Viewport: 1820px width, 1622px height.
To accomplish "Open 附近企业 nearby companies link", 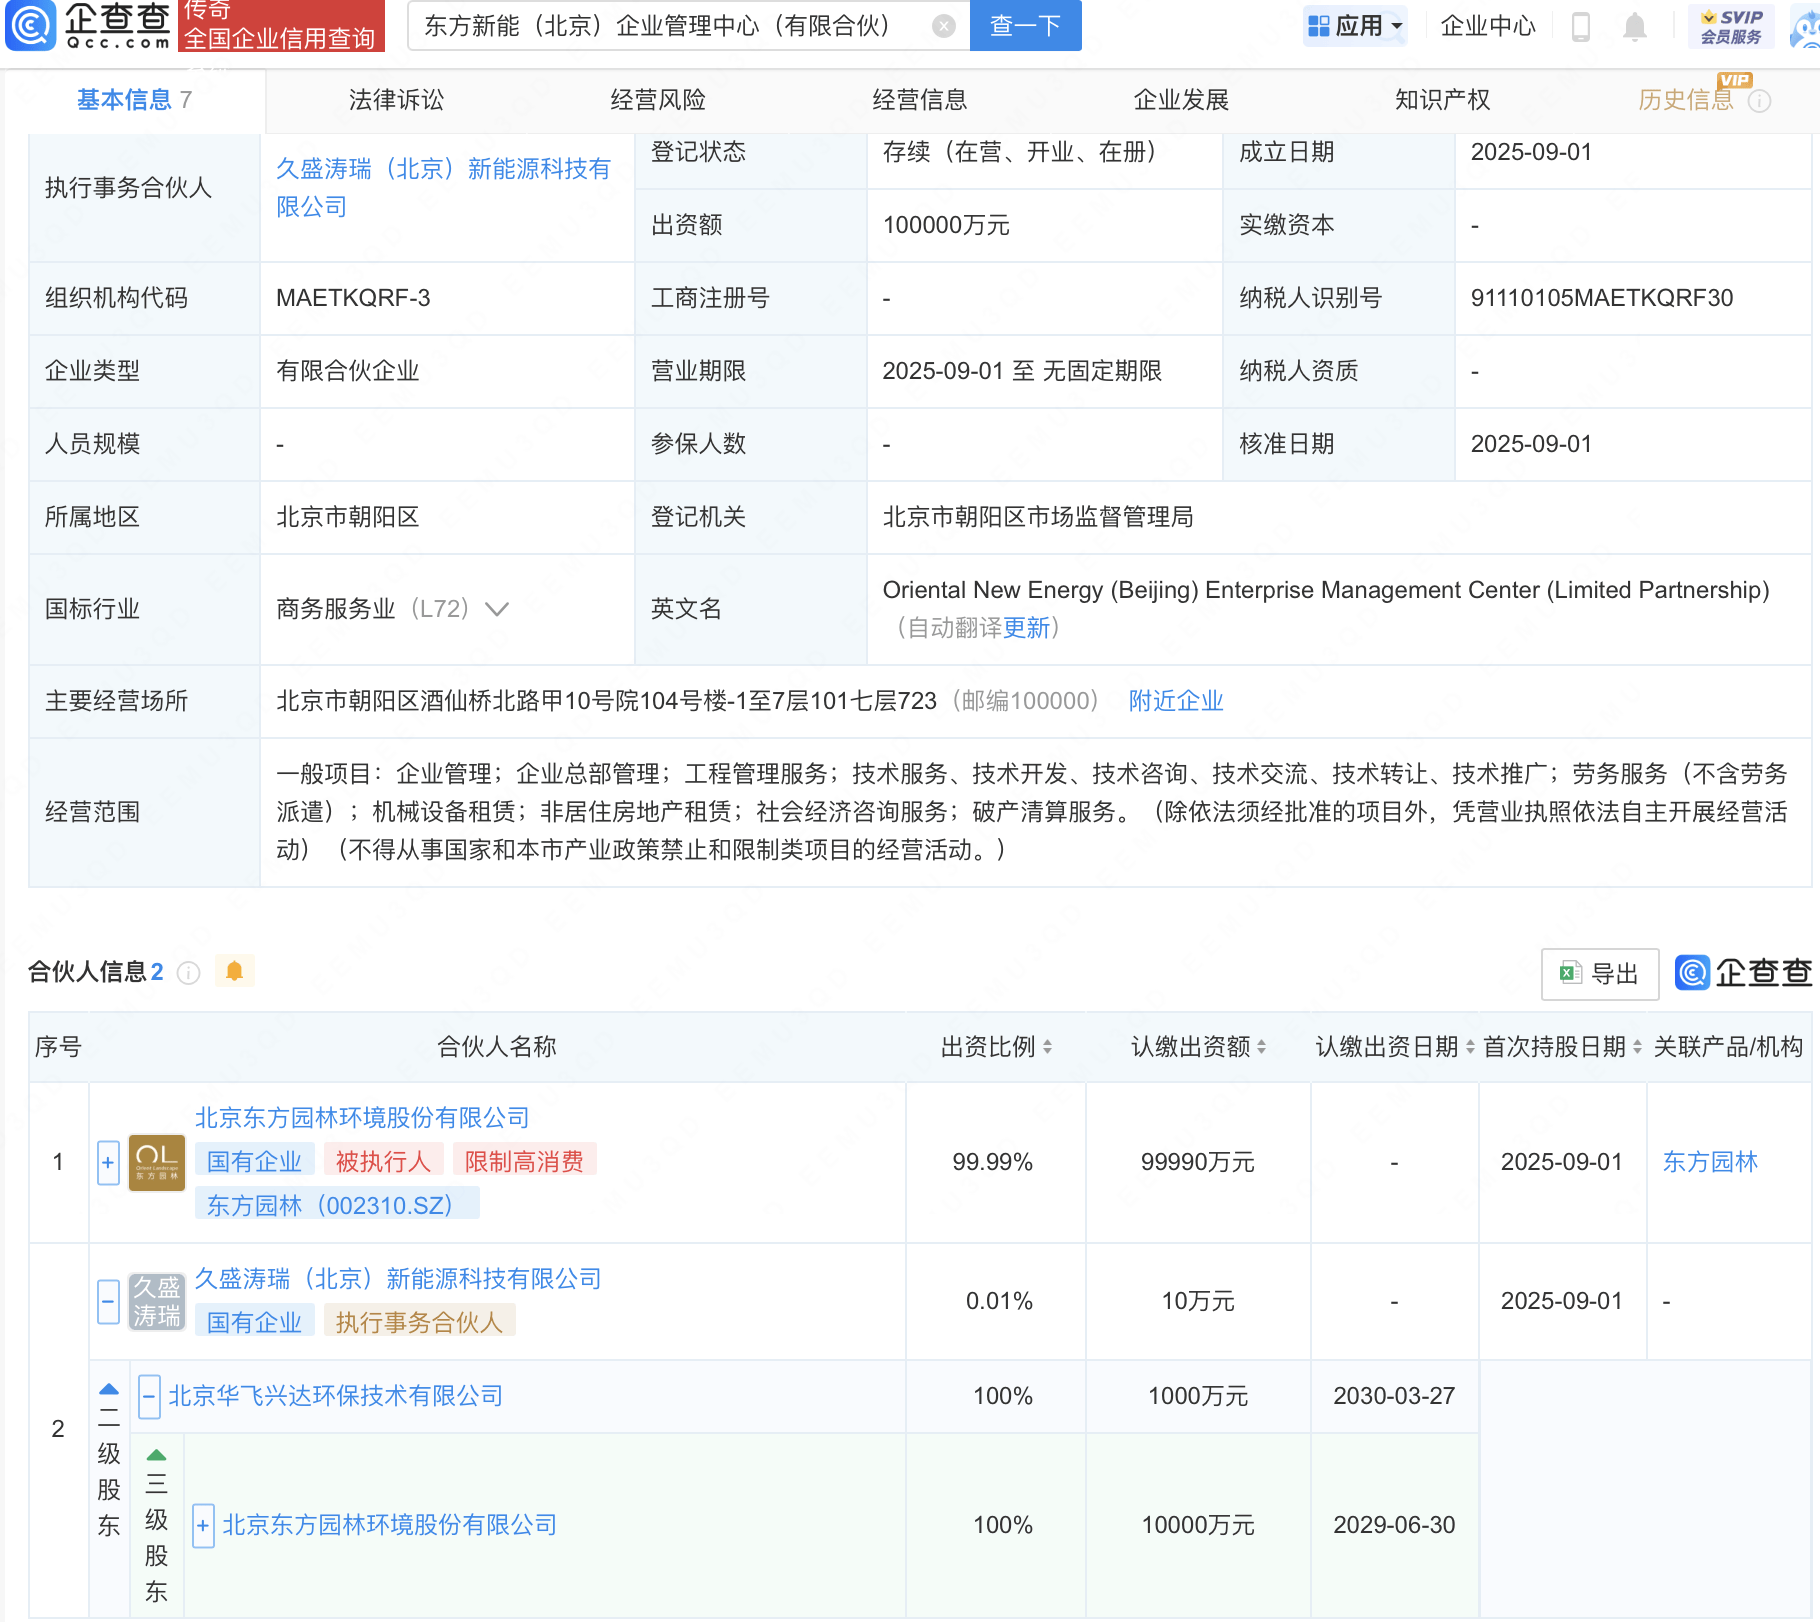I will (x=1176, y=701).
